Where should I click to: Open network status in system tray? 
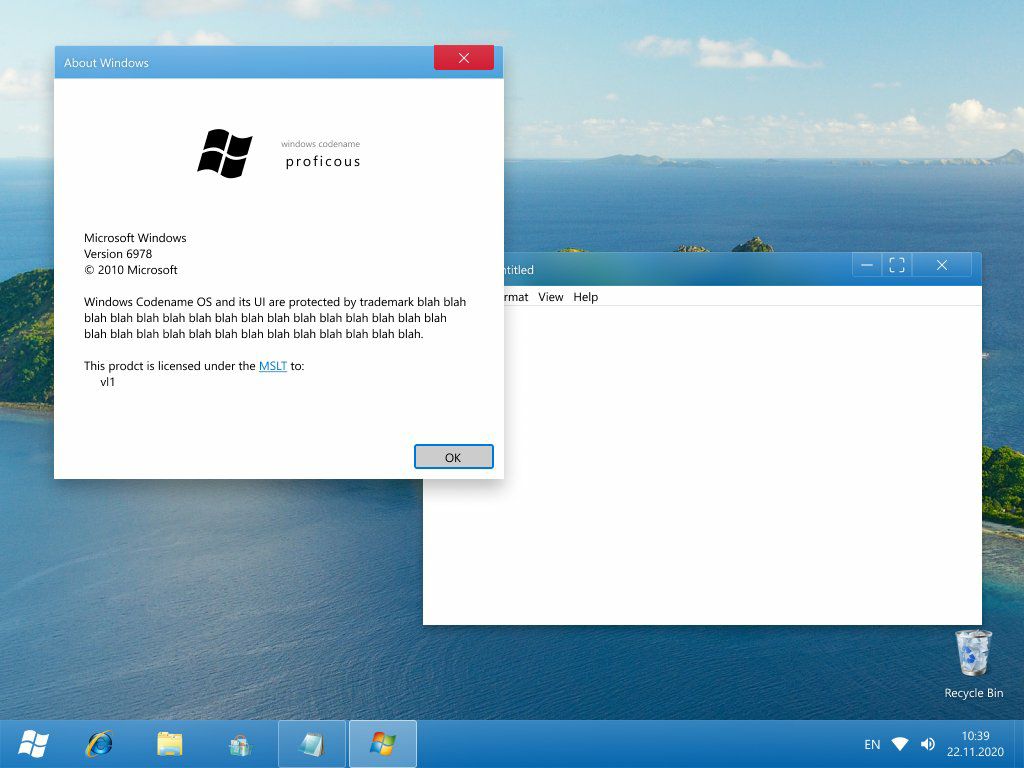[x=900, y=744]
